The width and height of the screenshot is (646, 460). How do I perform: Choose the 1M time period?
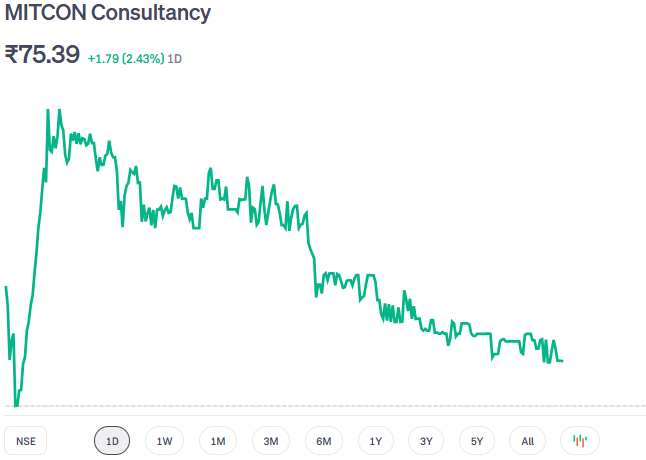click(x=218, y=440)
